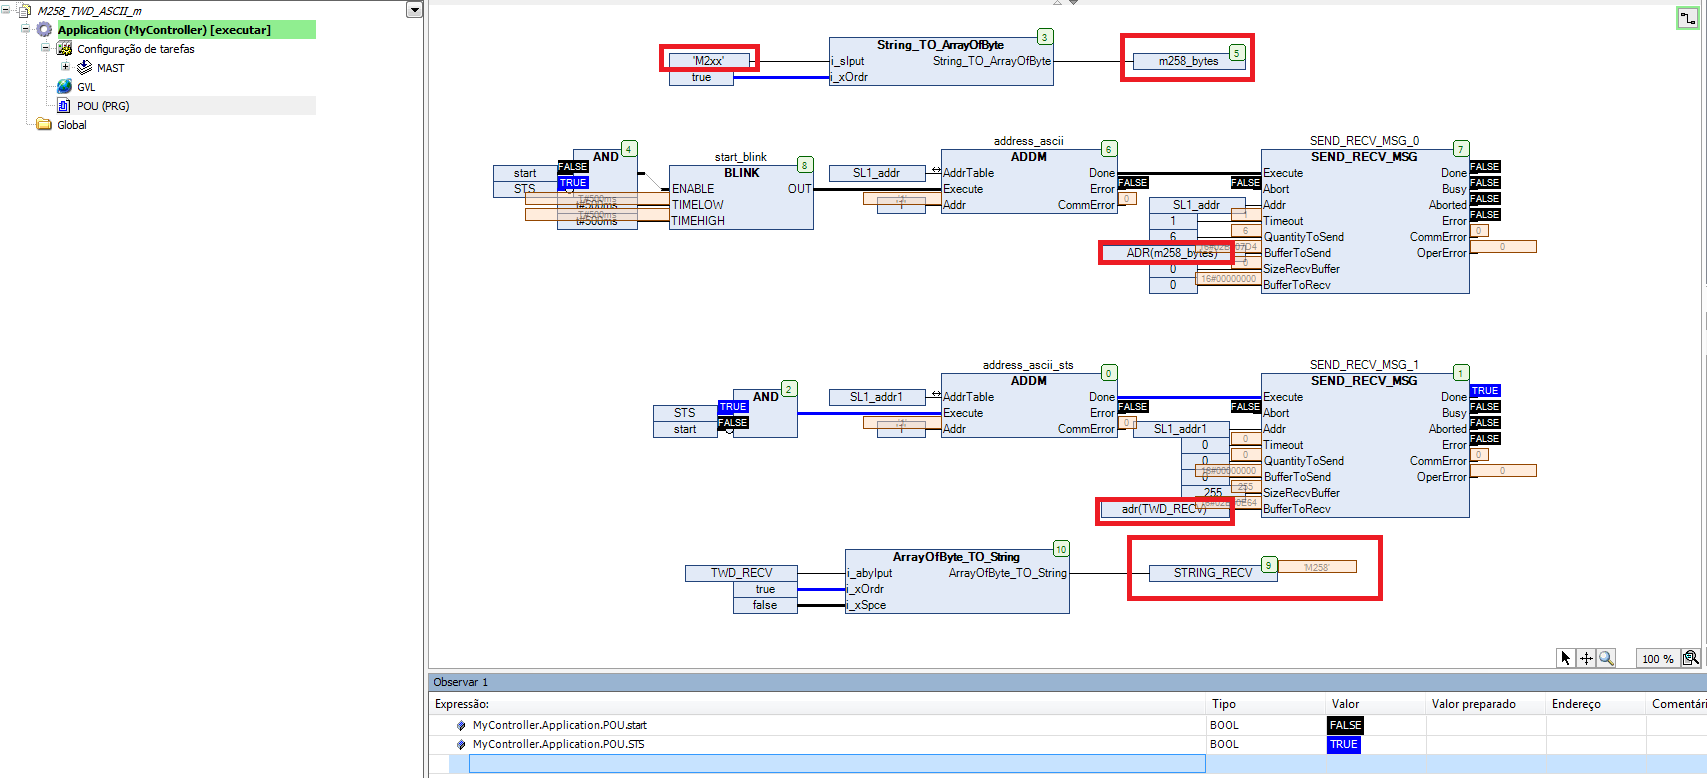Click the address_ascii_sts ADDM block header
Viewport: 1707px width, 778px height.
click(1029, 381)
